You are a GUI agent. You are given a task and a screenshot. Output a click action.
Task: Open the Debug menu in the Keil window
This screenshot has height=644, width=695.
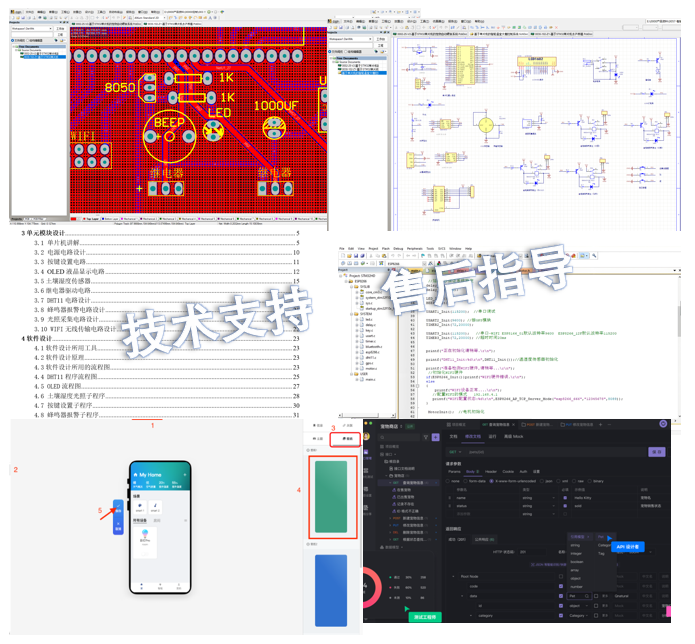(x=398, y=249)
